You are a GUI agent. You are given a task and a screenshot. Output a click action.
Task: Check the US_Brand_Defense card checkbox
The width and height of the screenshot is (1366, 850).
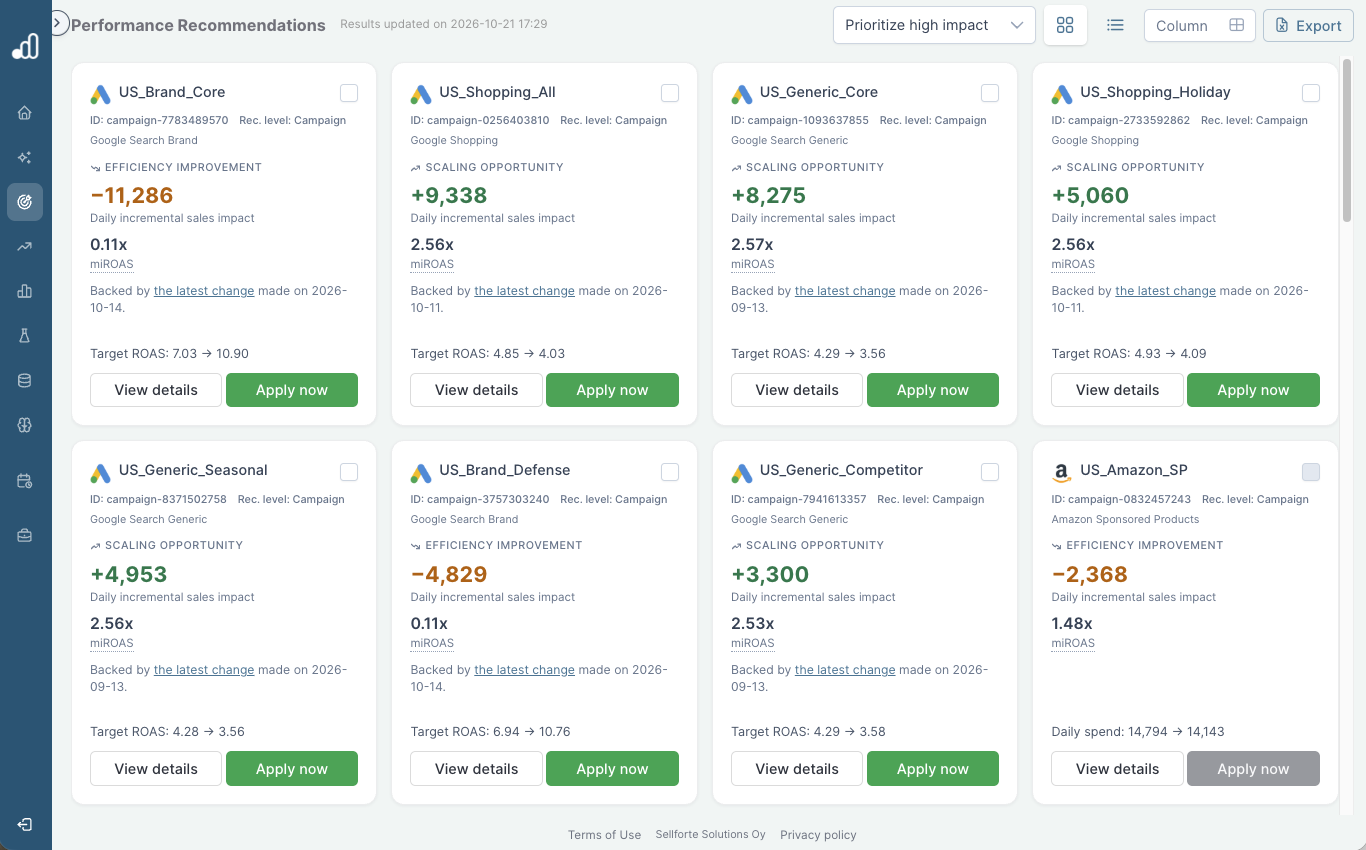pos(670,472)
